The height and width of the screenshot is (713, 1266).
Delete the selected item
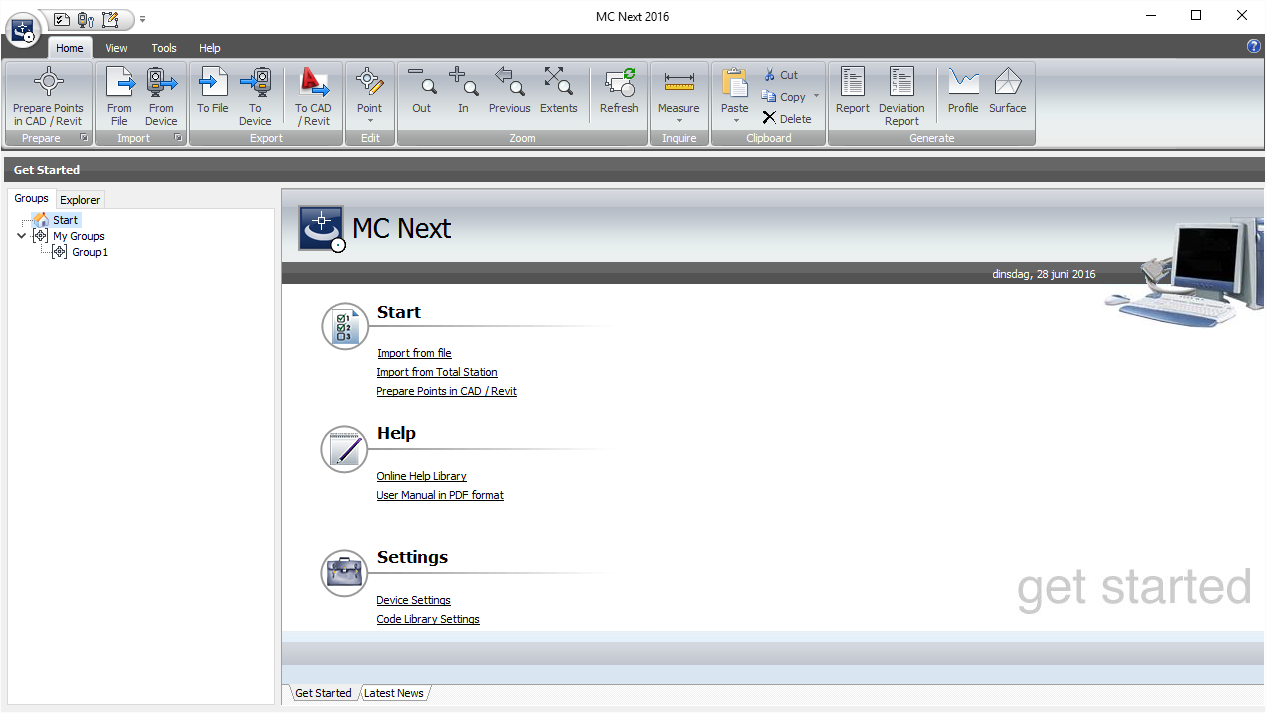787,118
